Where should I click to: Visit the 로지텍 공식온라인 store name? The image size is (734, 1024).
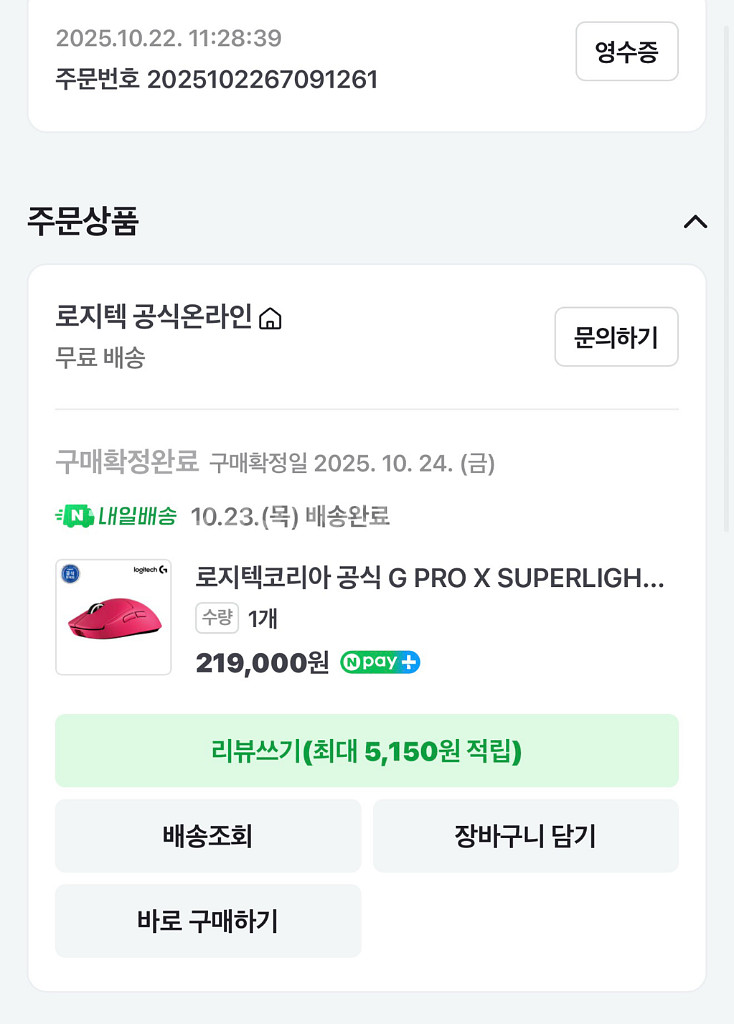[154, 318]
